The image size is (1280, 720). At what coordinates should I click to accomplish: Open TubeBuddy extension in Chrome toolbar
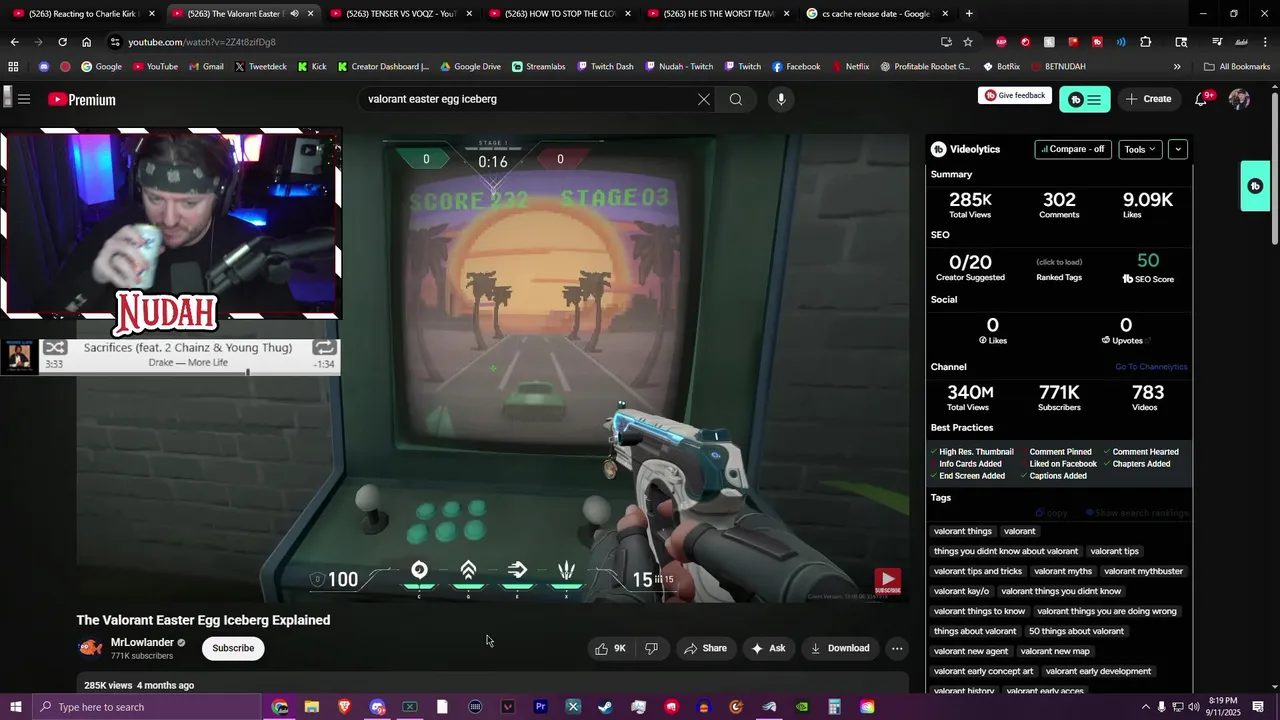coord(1097,42)
